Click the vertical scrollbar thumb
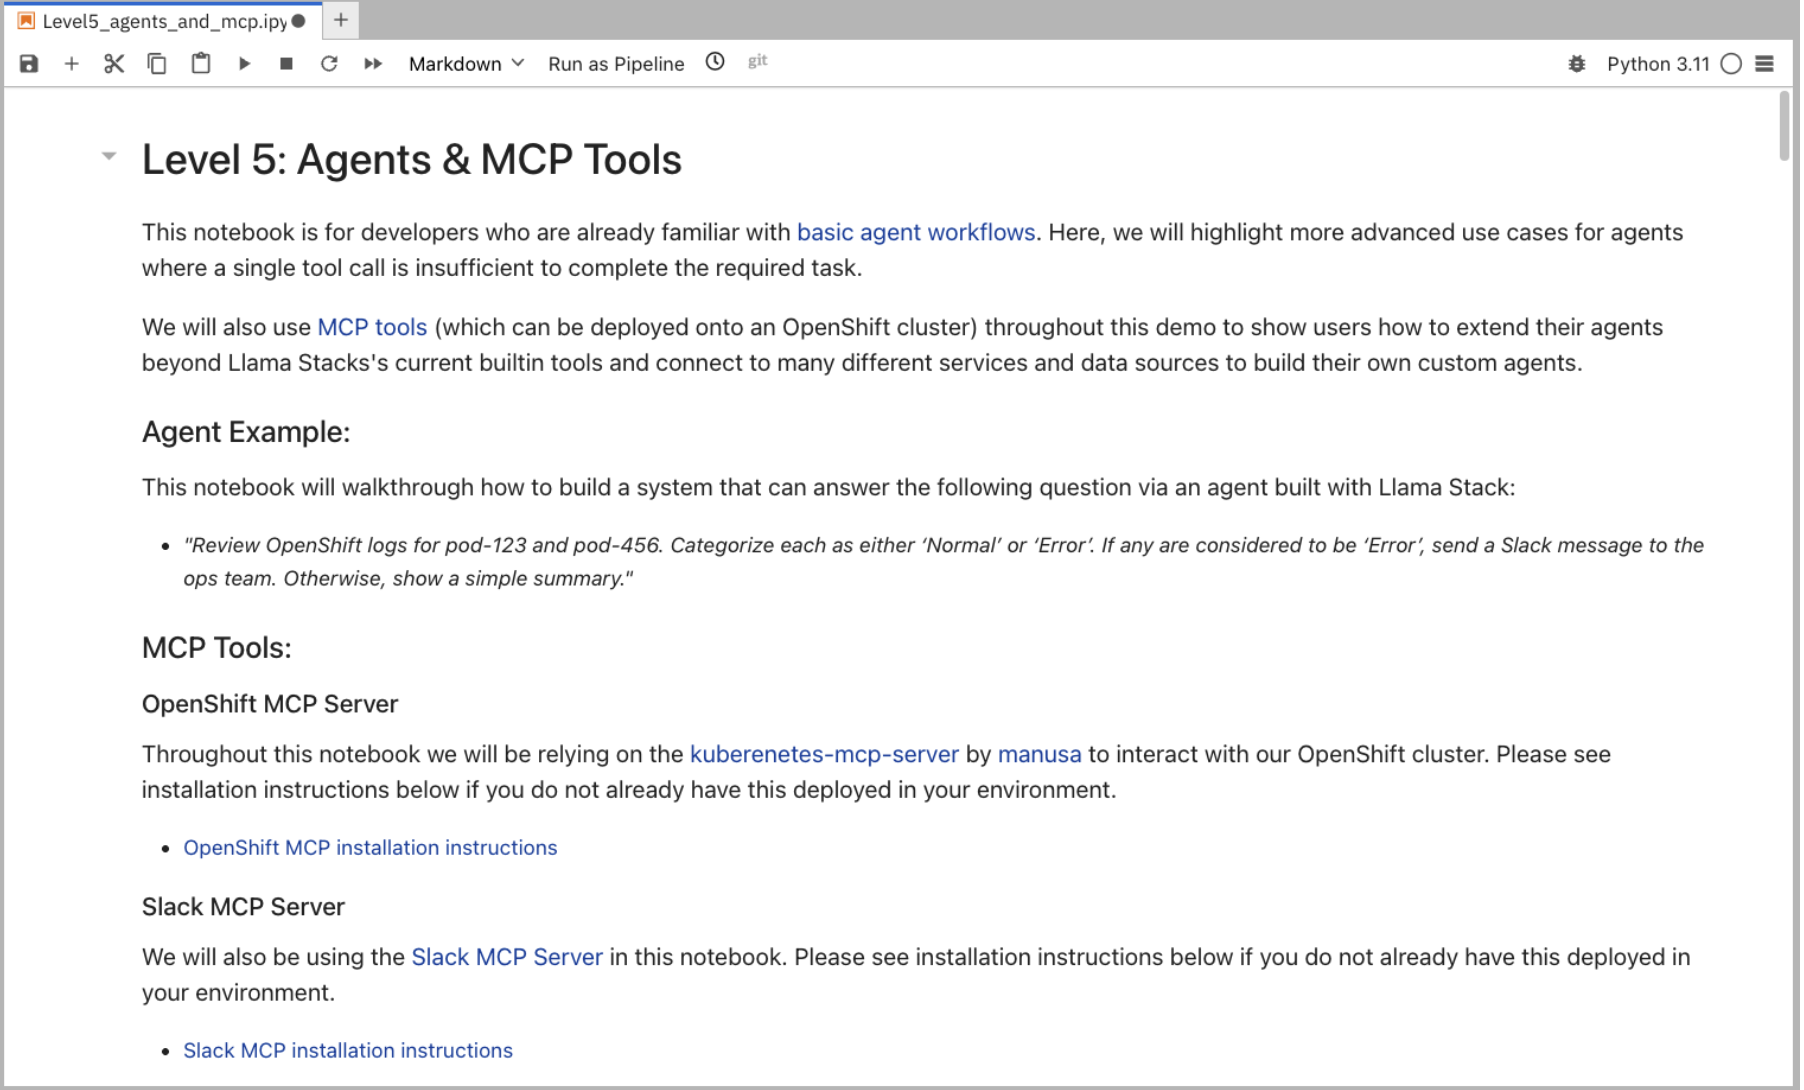Screen dimensions: 1804x1090 tap(1785, 125)
